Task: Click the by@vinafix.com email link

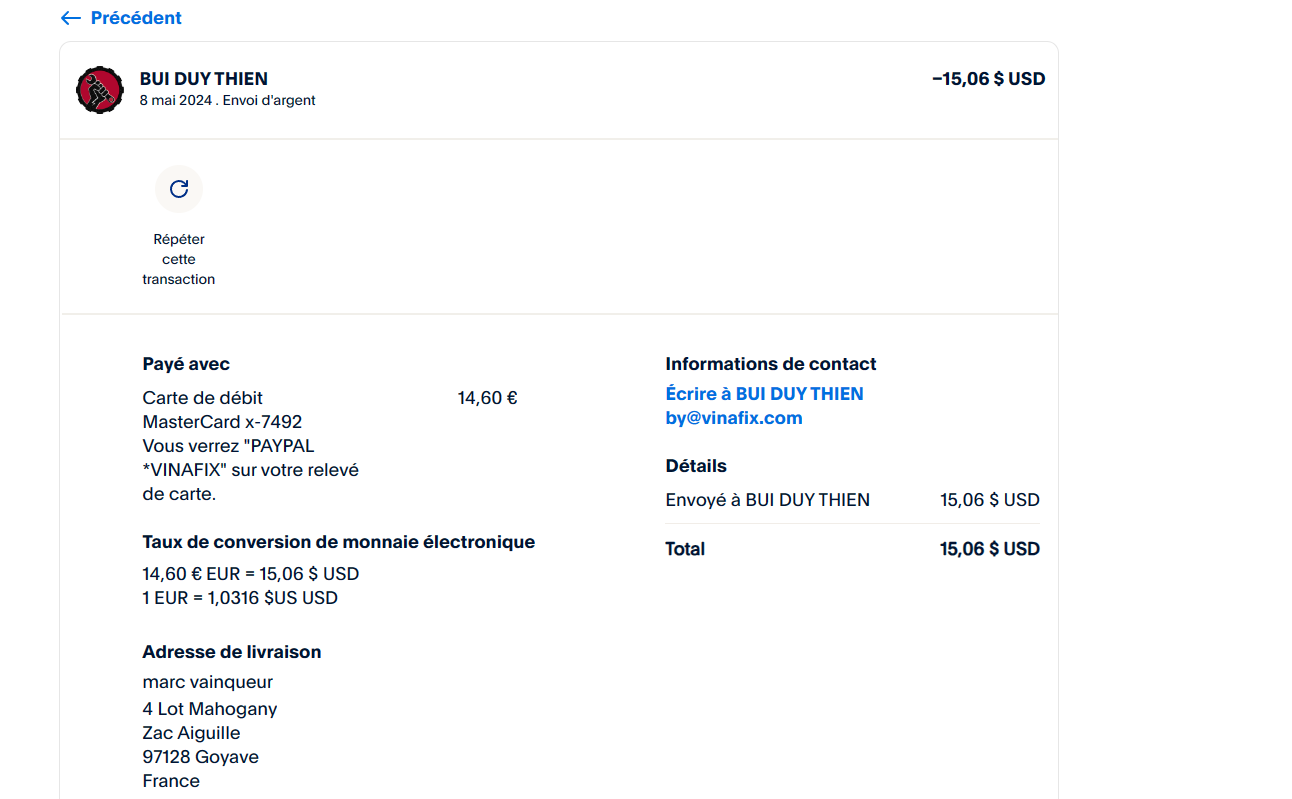Action: (733, 417)
